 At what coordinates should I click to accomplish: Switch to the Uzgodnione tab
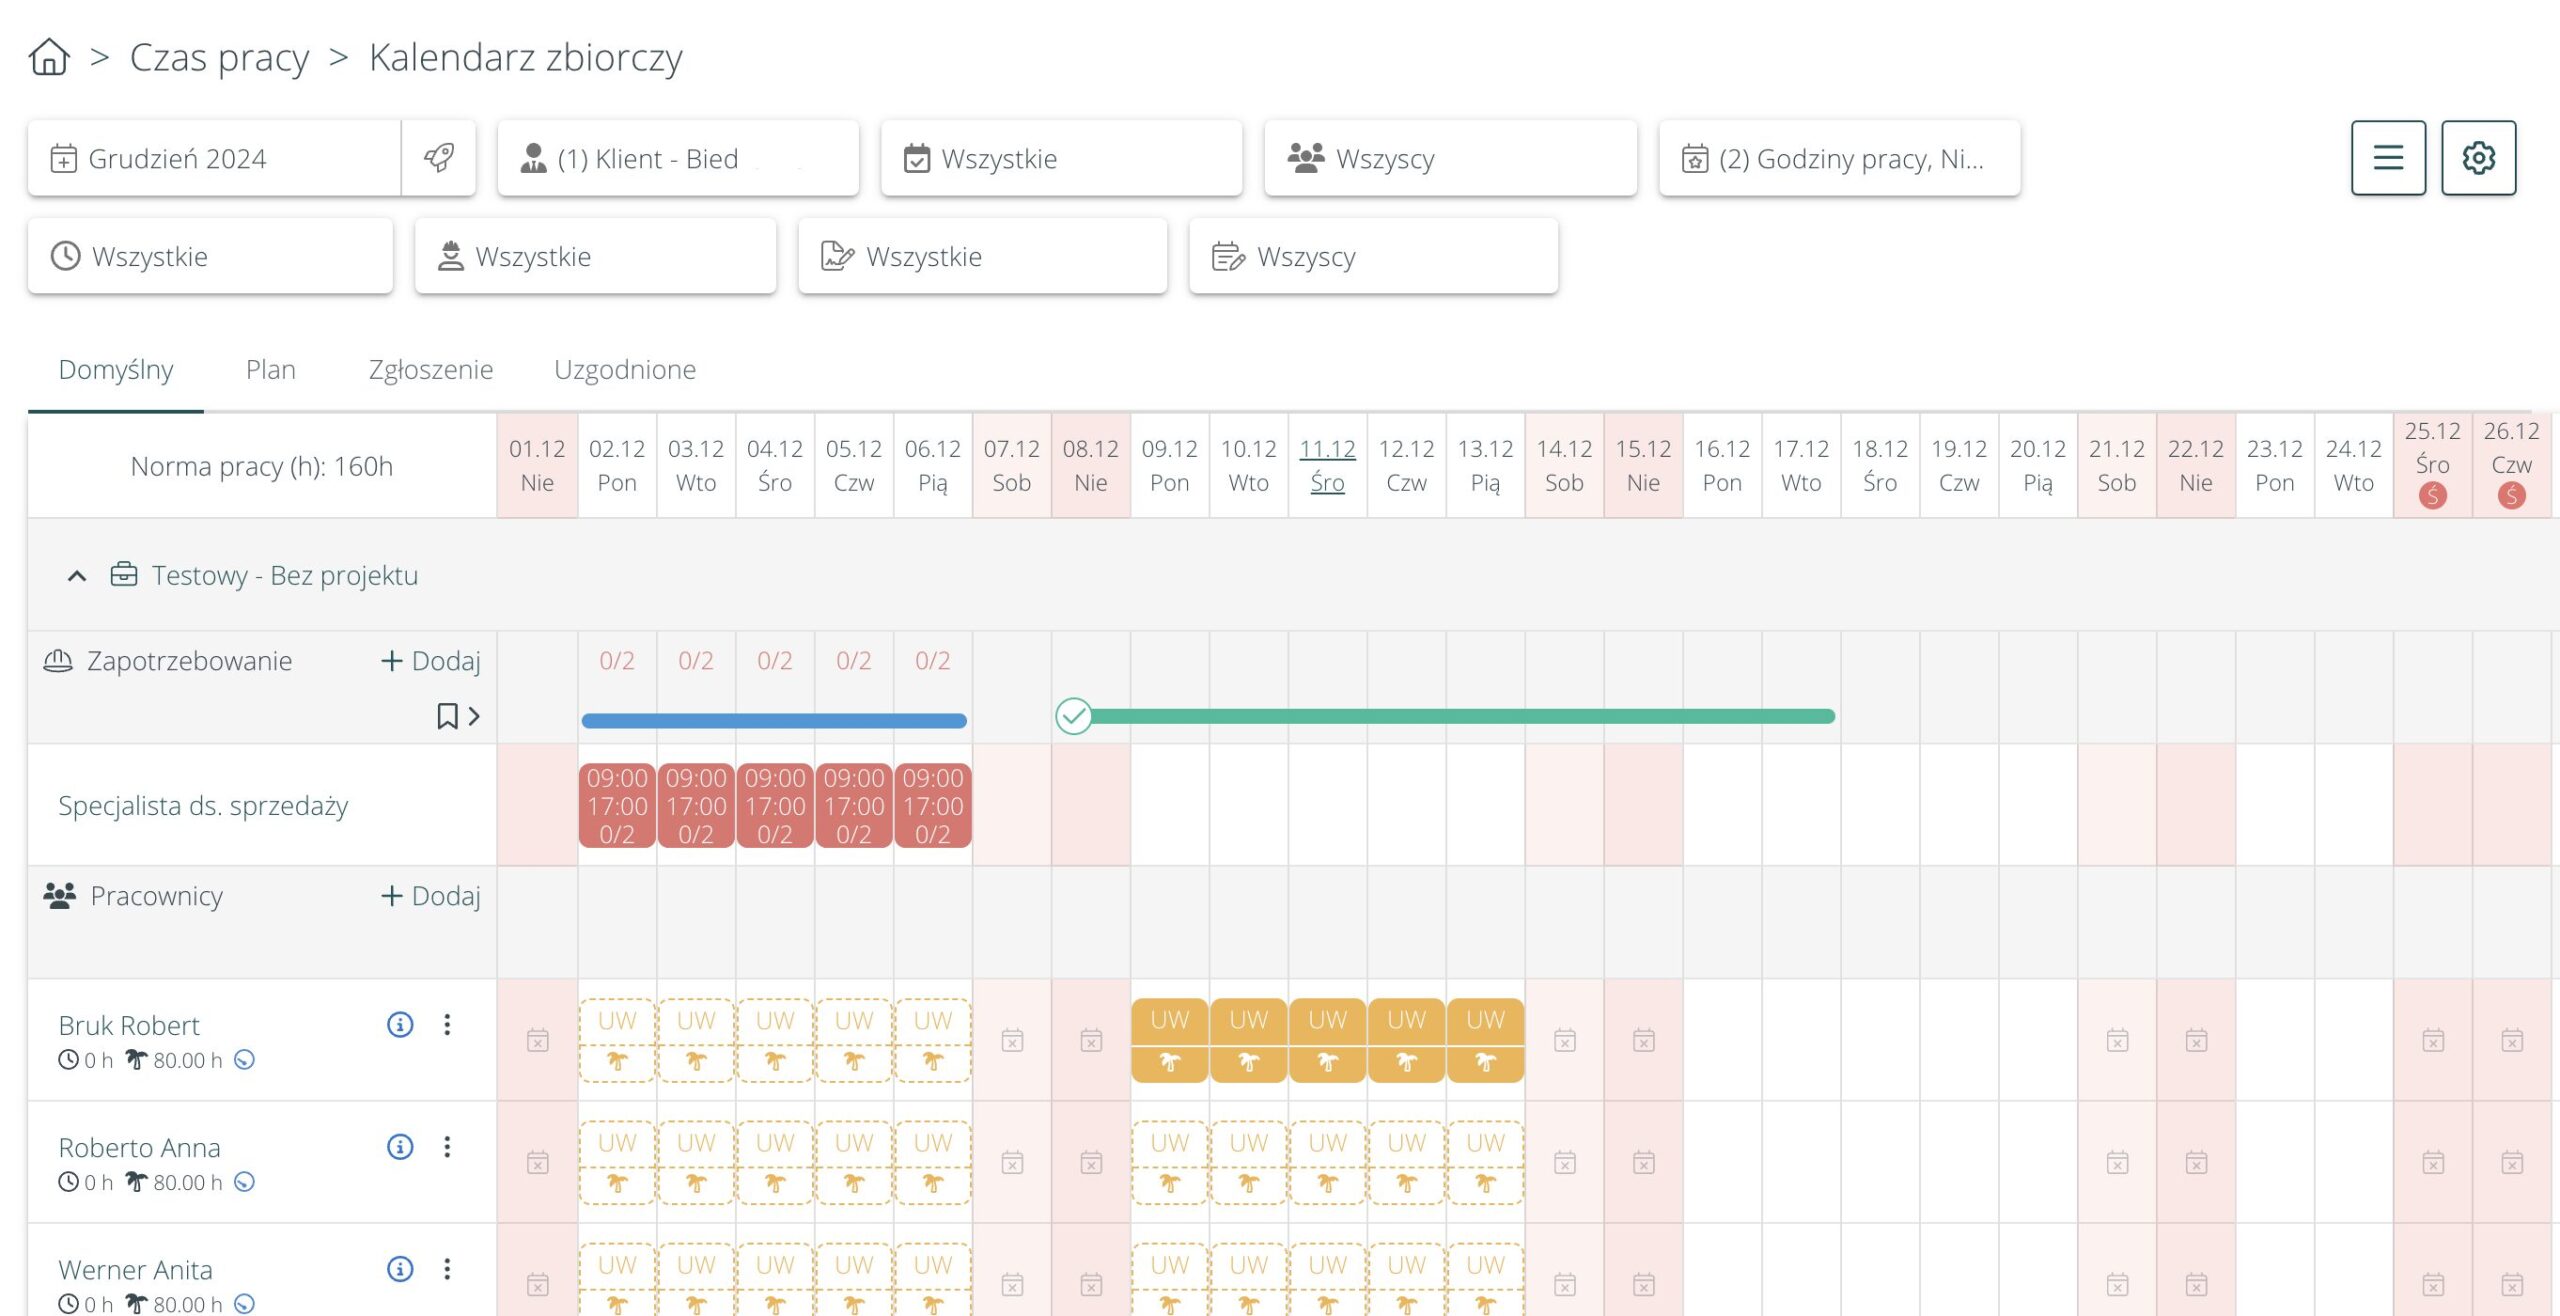[x=624, y=370]
